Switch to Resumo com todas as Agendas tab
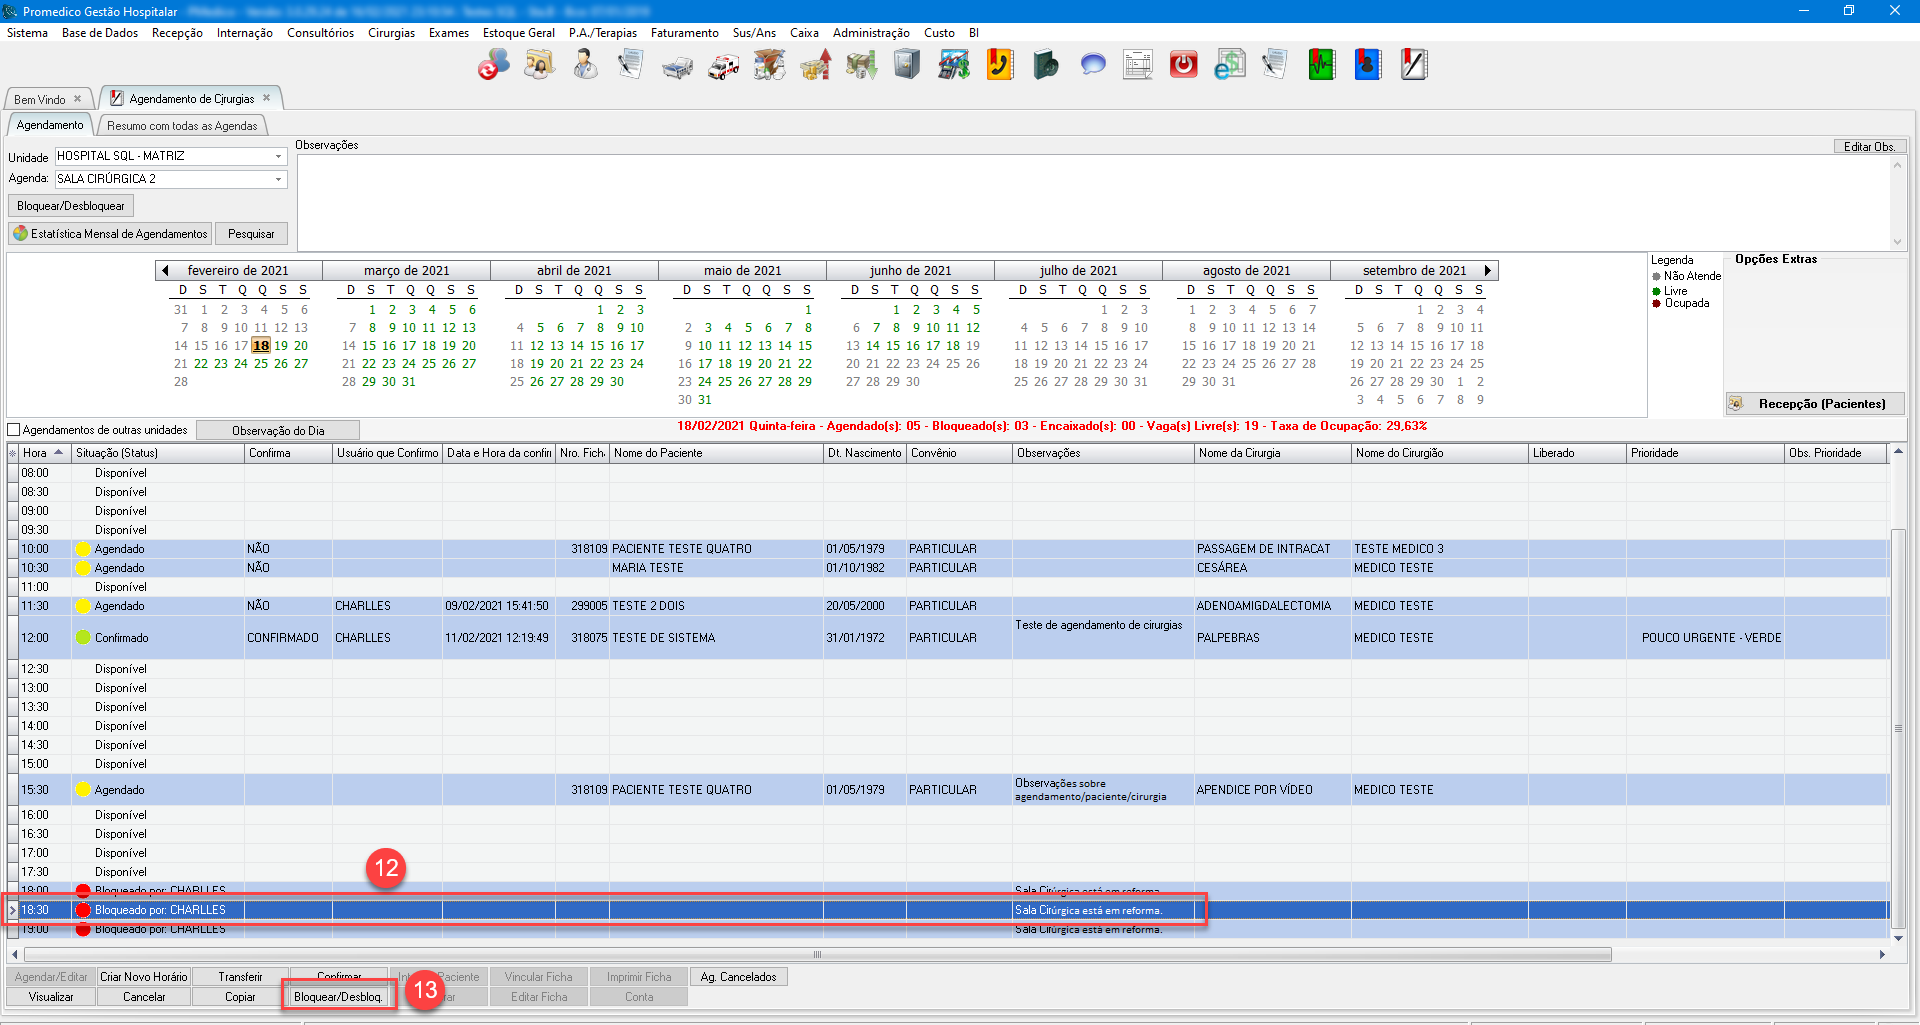This screenshot has width=1920, height=1025. (182, 126)
